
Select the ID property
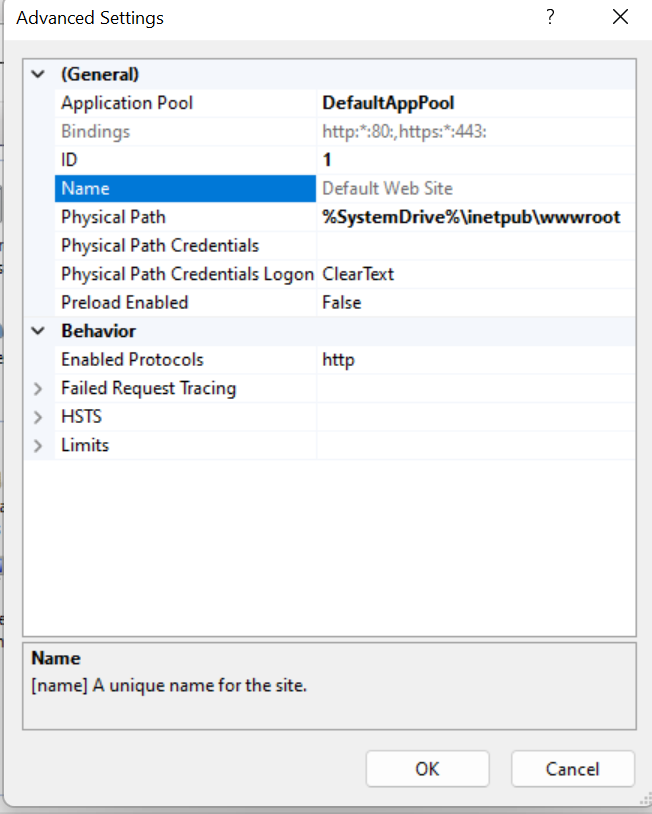click(x=70, y=160)
